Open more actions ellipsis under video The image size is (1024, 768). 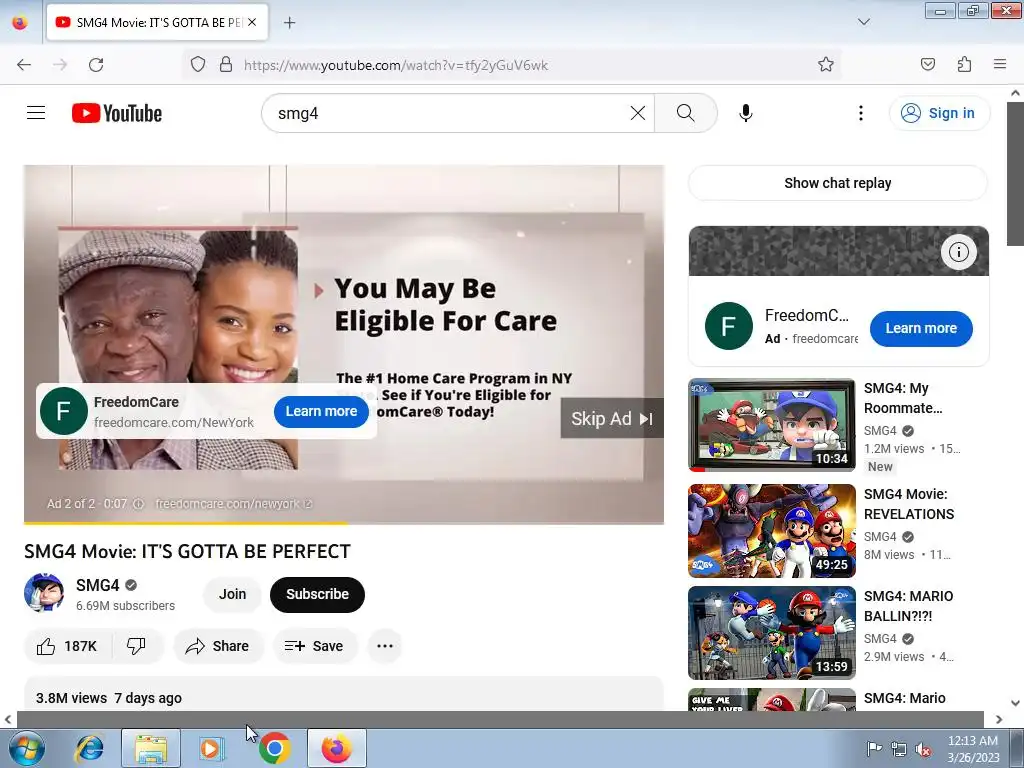click(x=385, y=646)
